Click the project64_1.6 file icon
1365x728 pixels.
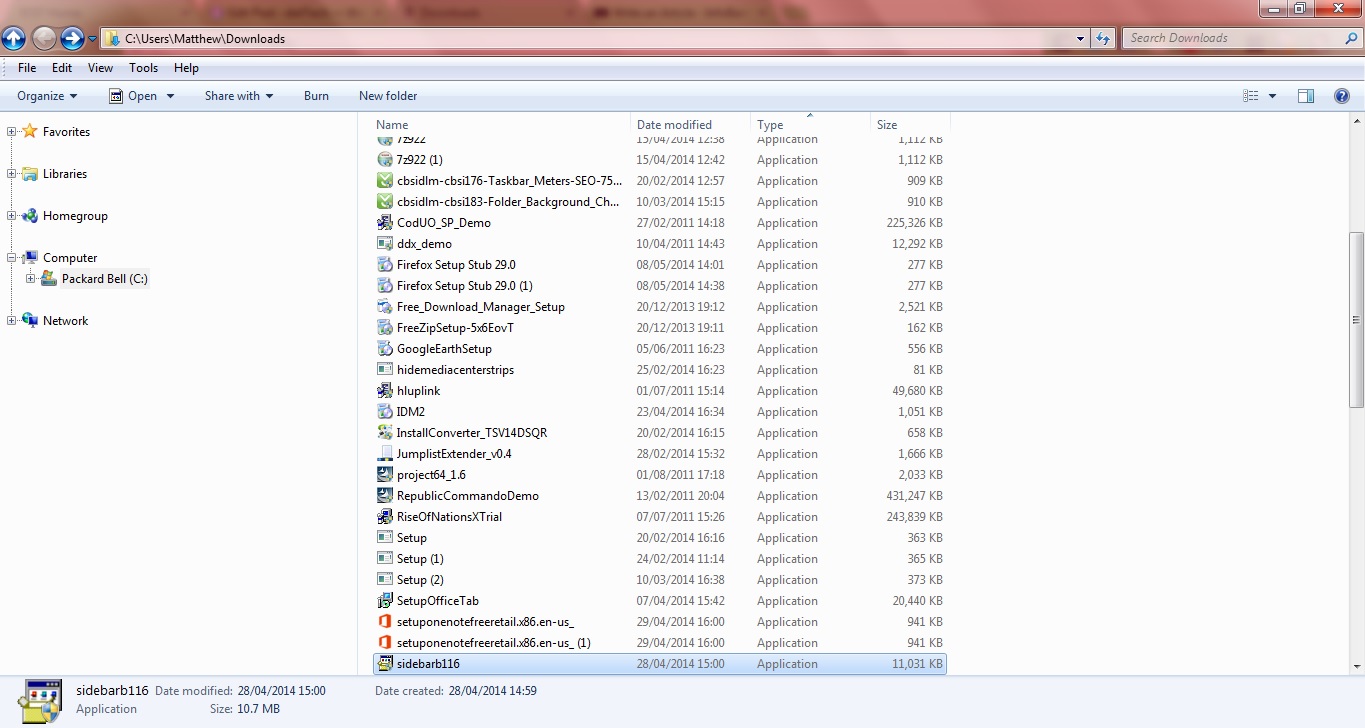click(385, 475)
